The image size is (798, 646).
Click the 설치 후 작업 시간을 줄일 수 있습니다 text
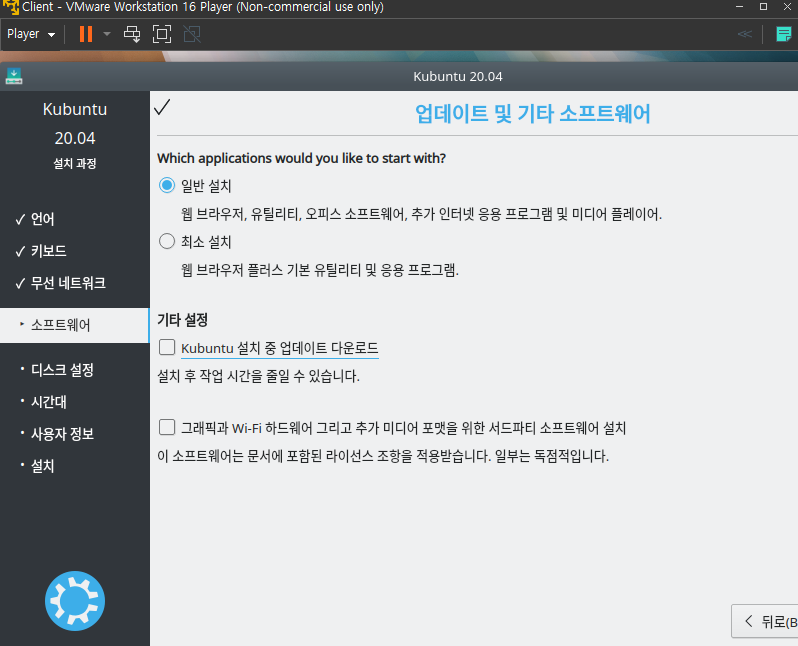[258, 376]
